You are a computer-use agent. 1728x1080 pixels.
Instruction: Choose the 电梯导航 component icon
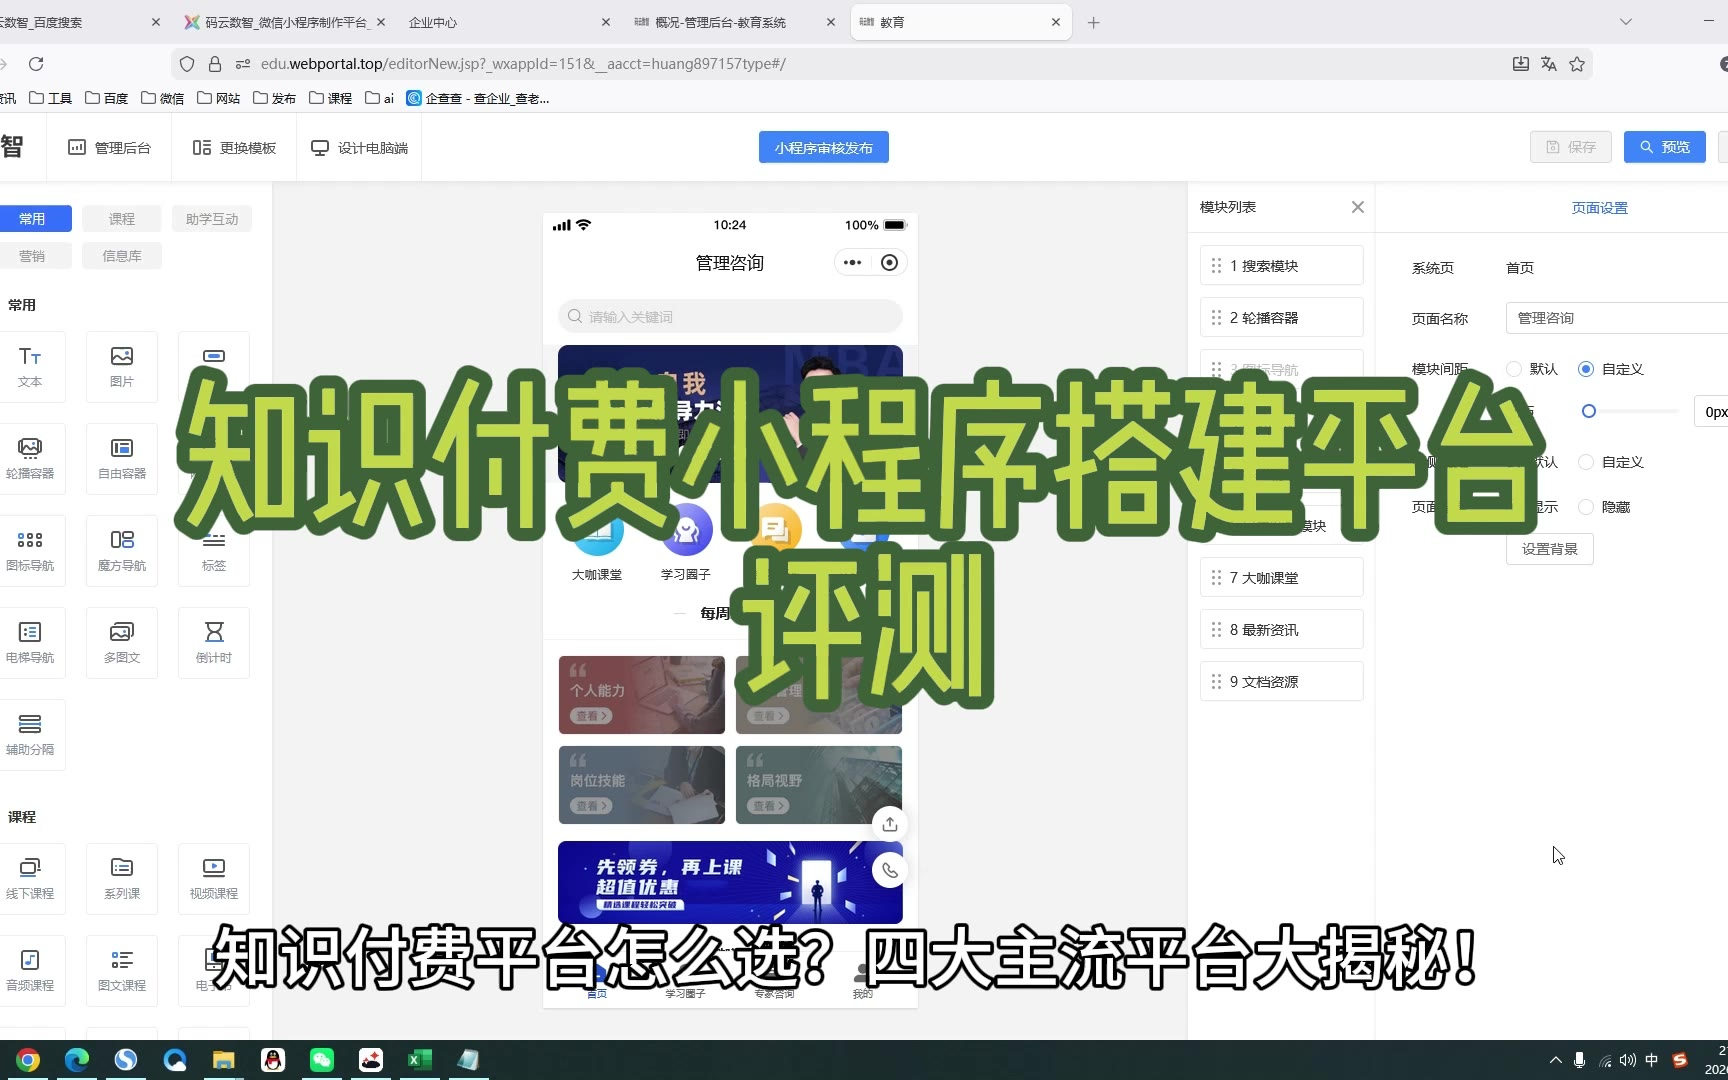click(x=30, y=642)
